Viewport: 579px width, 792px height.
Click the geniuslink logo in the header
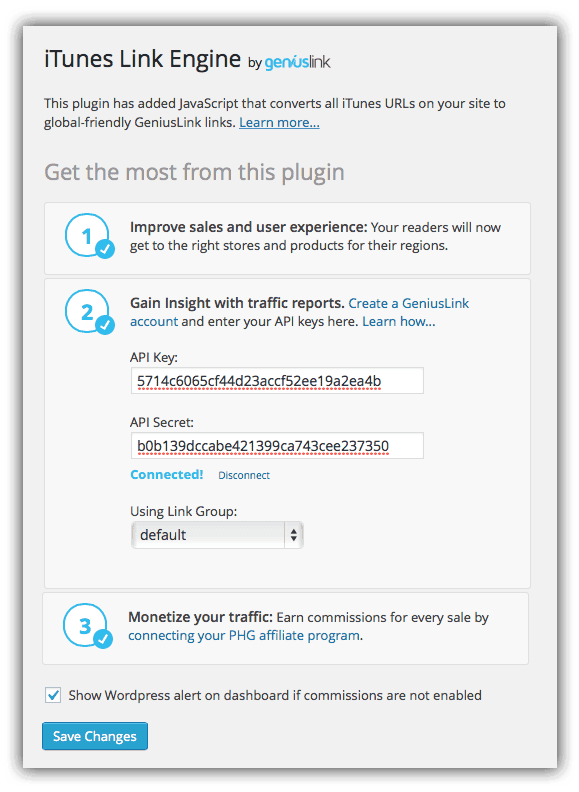click(x=297, y=62)
